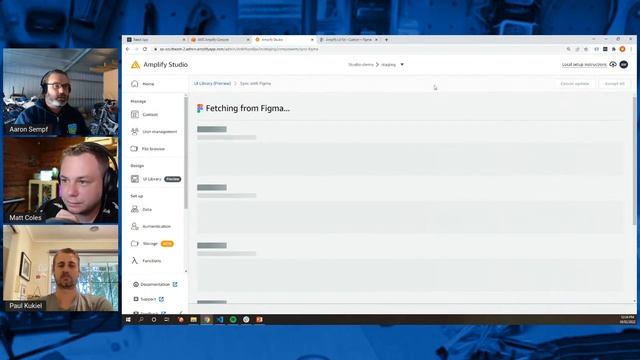
Task: Select Paul Kukiel video tile
Action: tap(61, 268)
